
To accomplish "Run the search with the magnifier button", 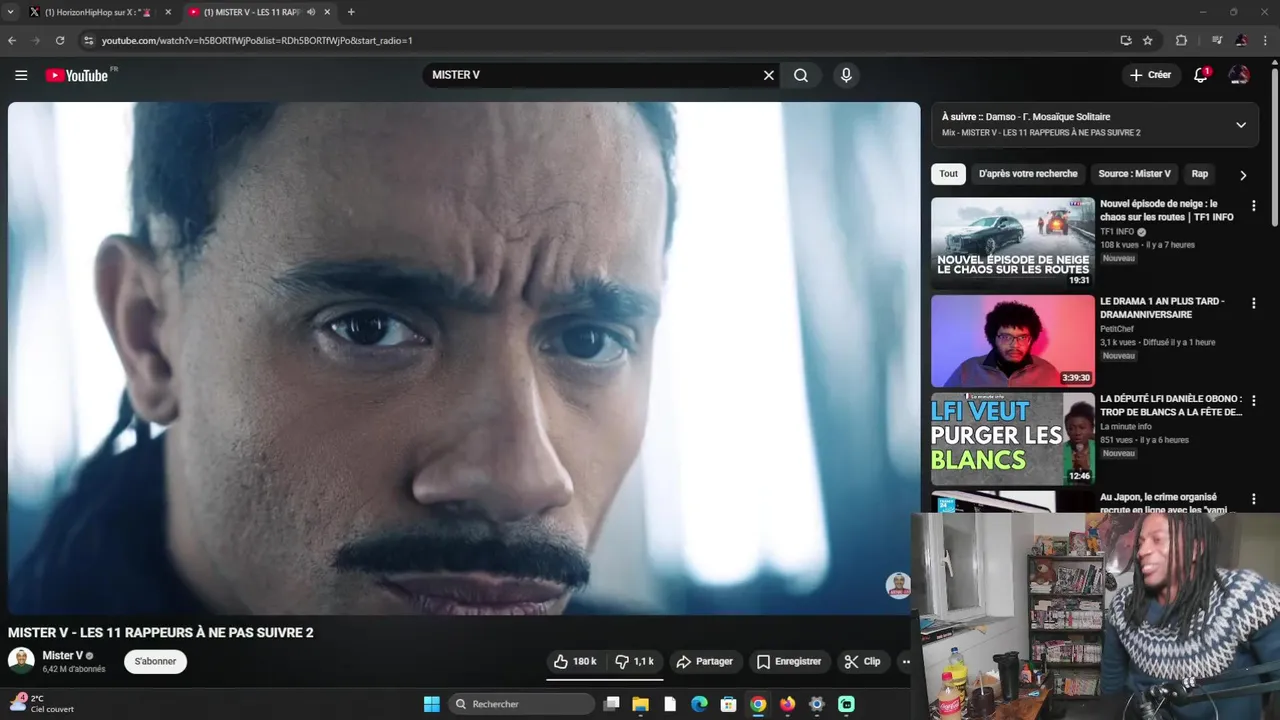I will click(x=801, y=75).
